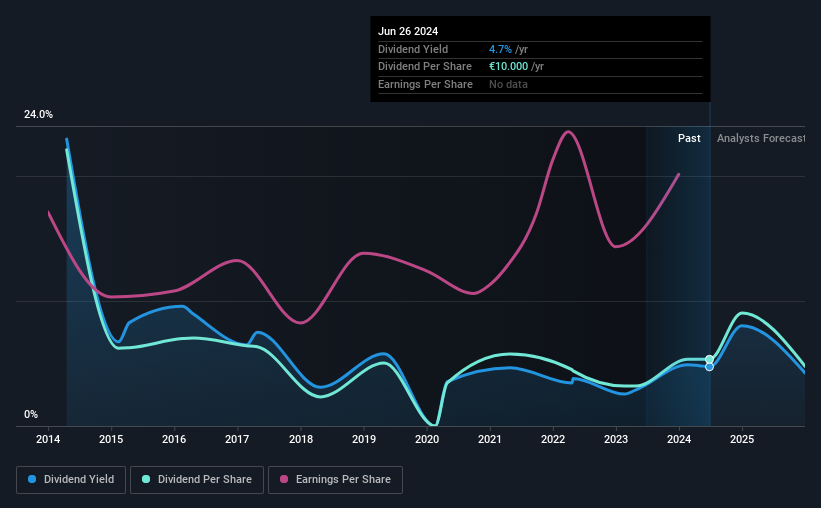Image resolution: width=821 pixels, height=508 pixels.
Task: Click the 2025 x-axis year label
Action: click(742, 439)
